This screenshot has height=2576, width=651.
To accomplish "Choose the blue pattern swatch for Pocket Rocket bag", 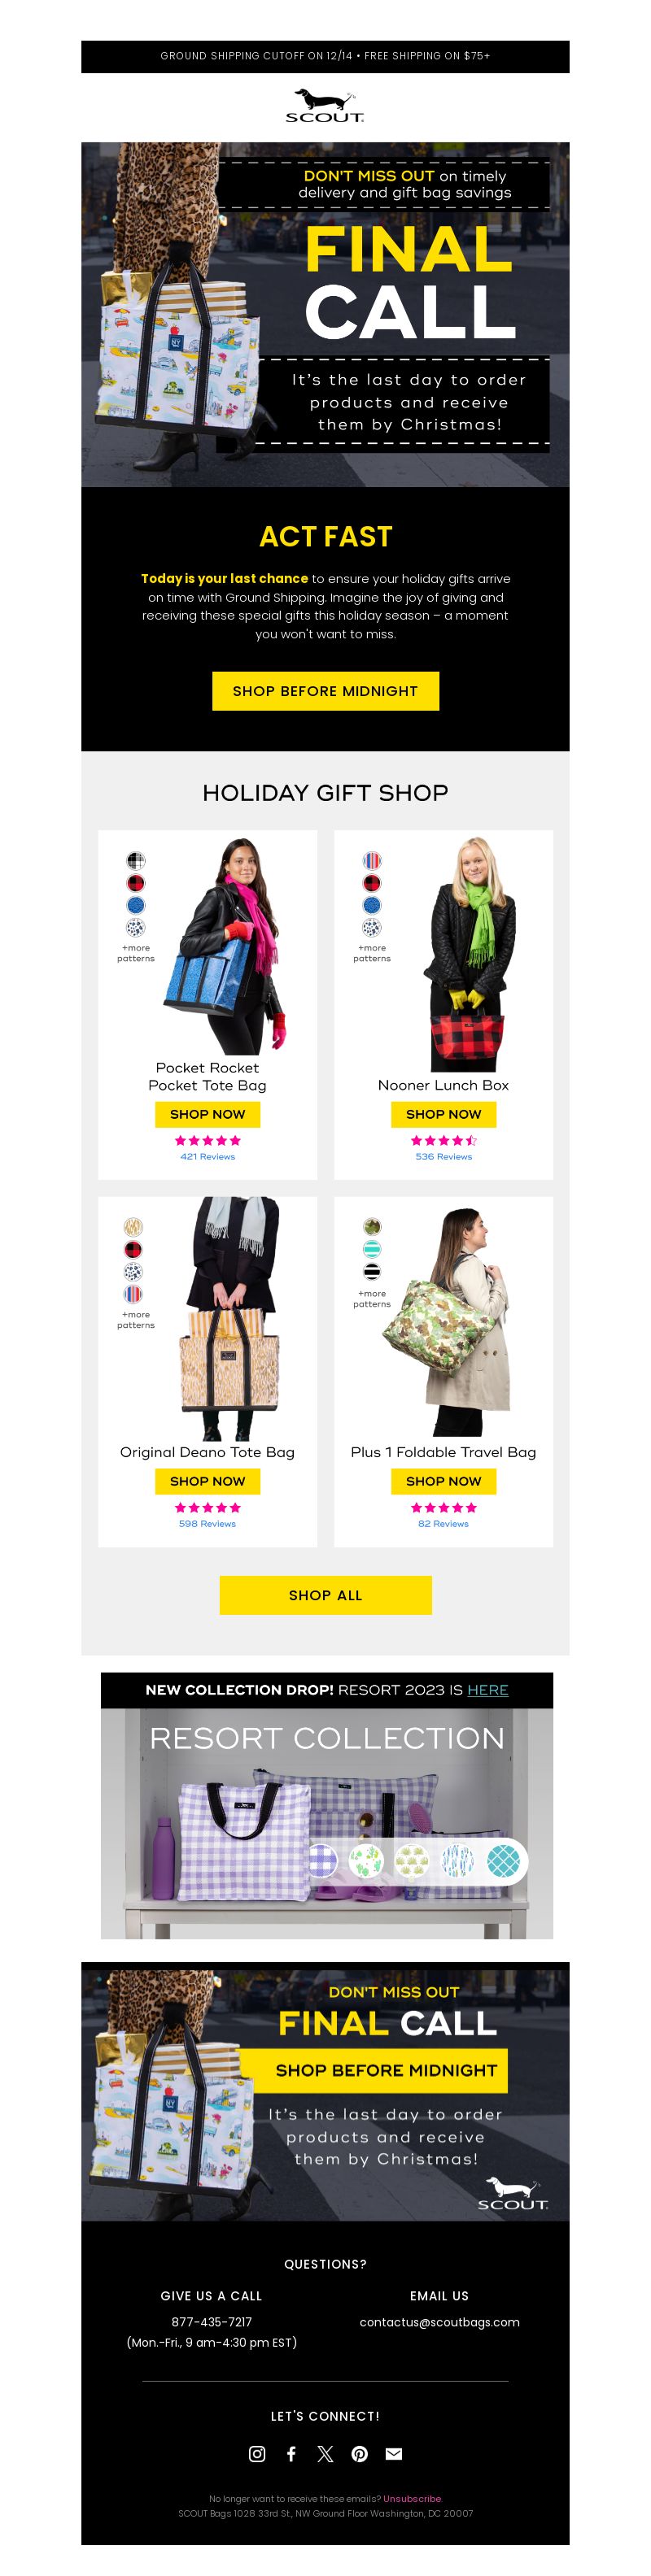I will click(x=136, y=905).
